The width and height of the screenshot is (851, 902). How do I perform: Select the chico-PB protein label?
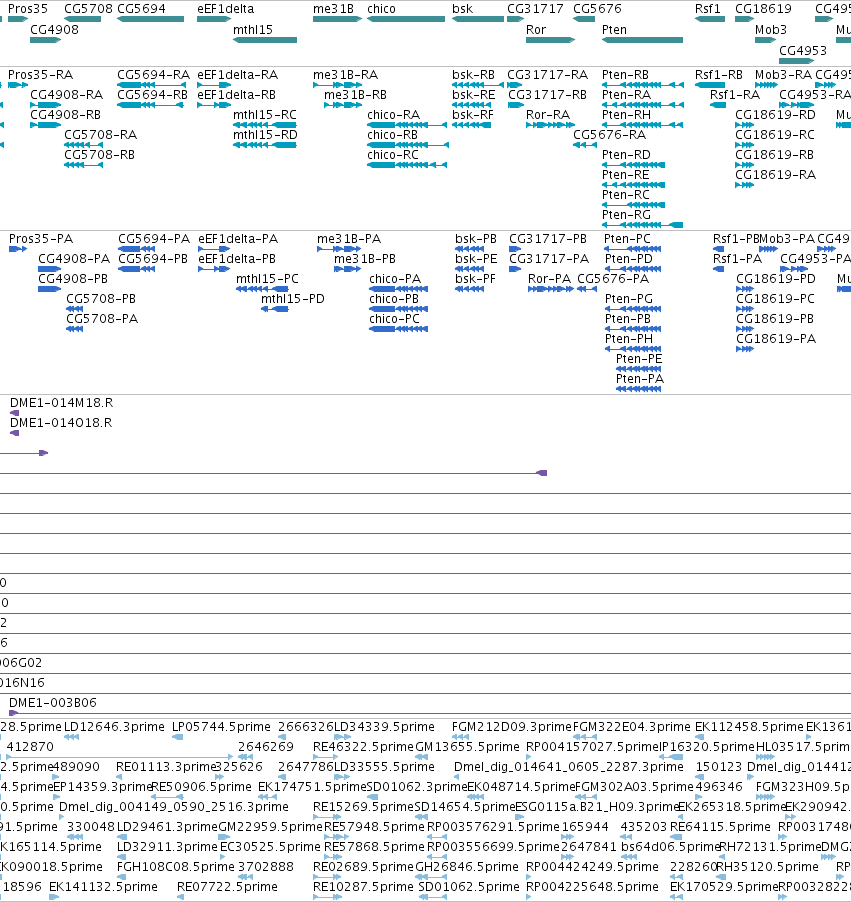[394, 299]
